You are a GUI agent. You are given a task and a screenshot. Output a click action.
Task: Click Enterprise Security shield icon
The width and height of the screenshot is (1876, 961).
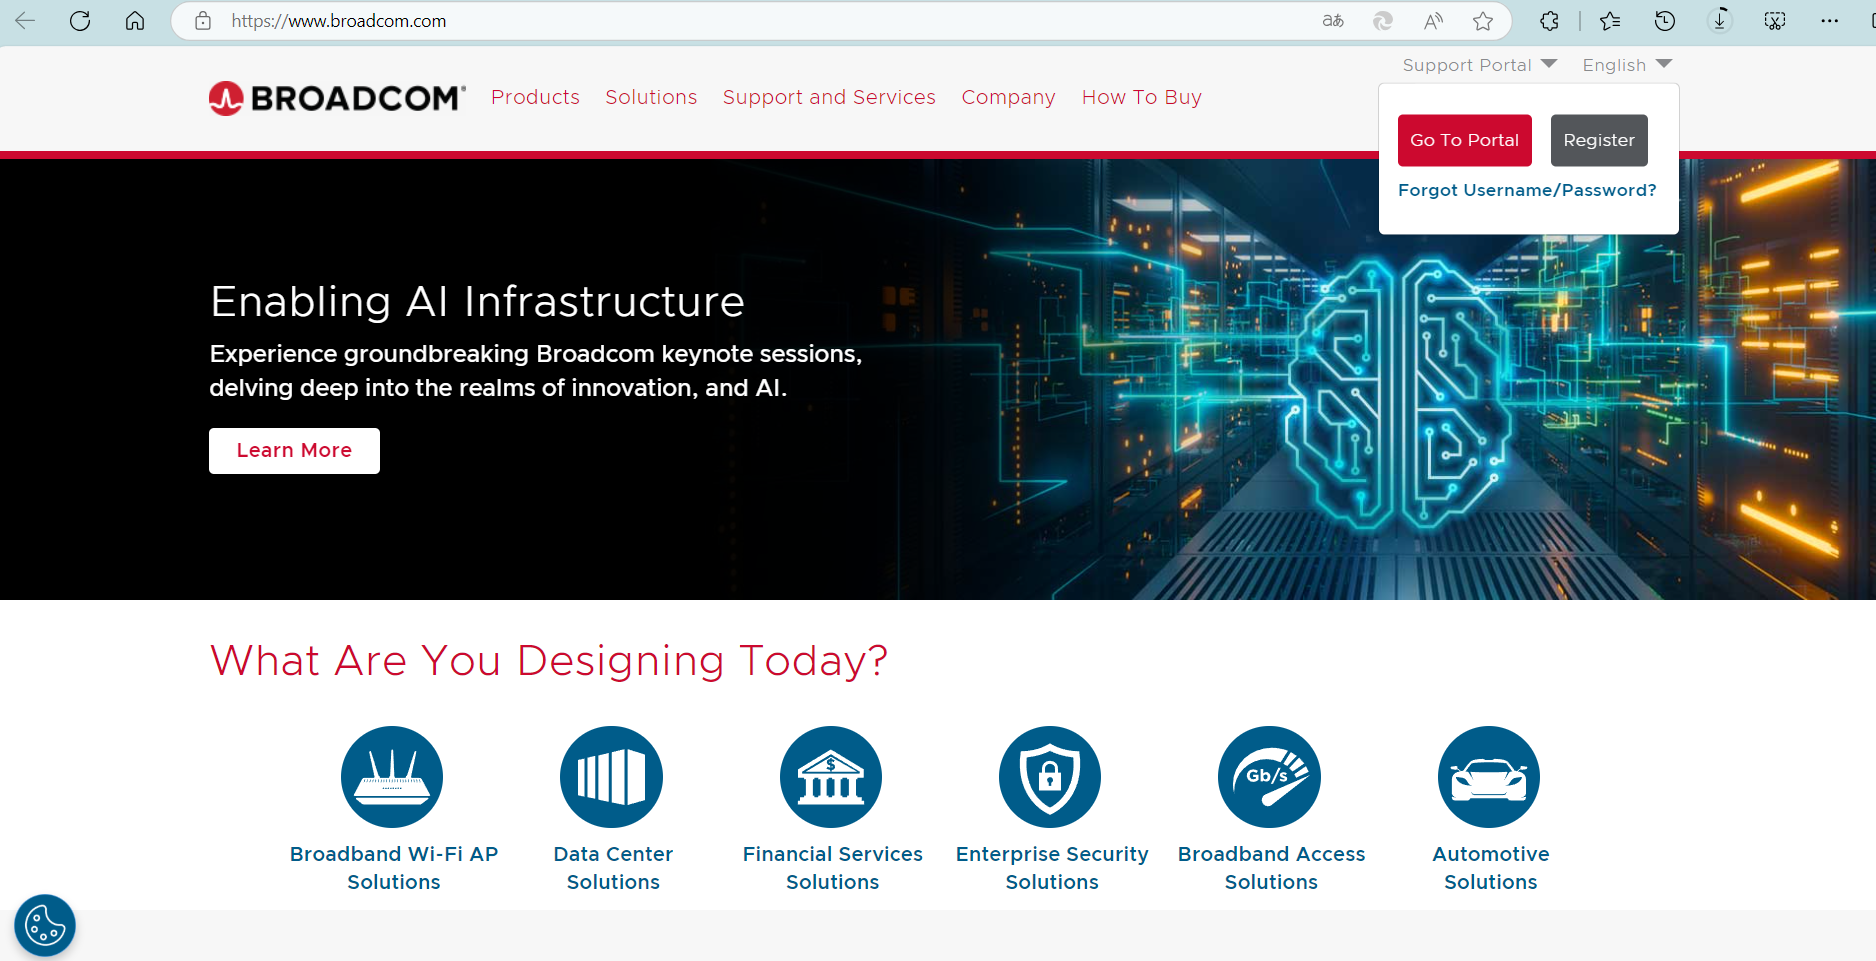(1050, 777)
